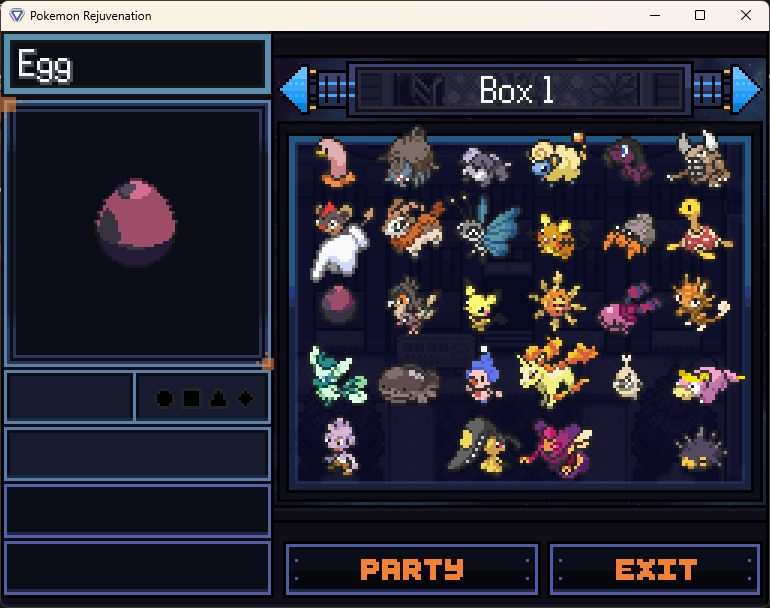
Task: Pick the Dwebble hermit crab Pokemon
Action: [631, 235]
